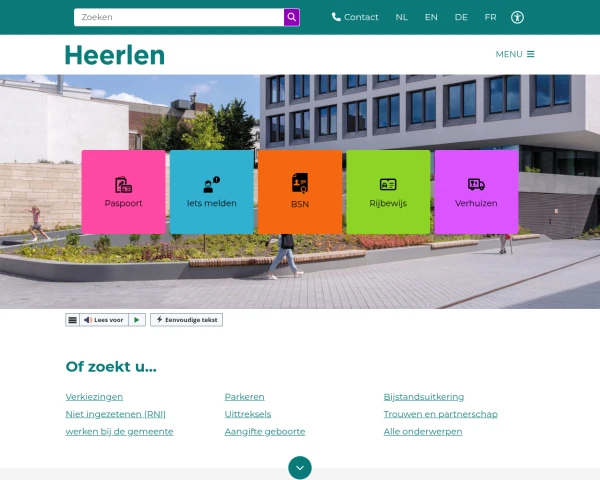Switch language to EN
Screen dimensions: 600x480
point(431,17)
